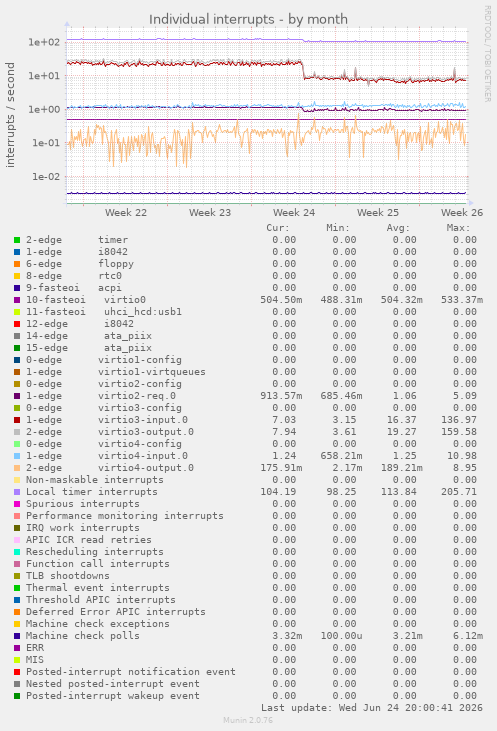Click the gray virtio3-output.0 legend swatch
Image resolution: width=497 pixels, height=731 pixels.
(17, 432)
